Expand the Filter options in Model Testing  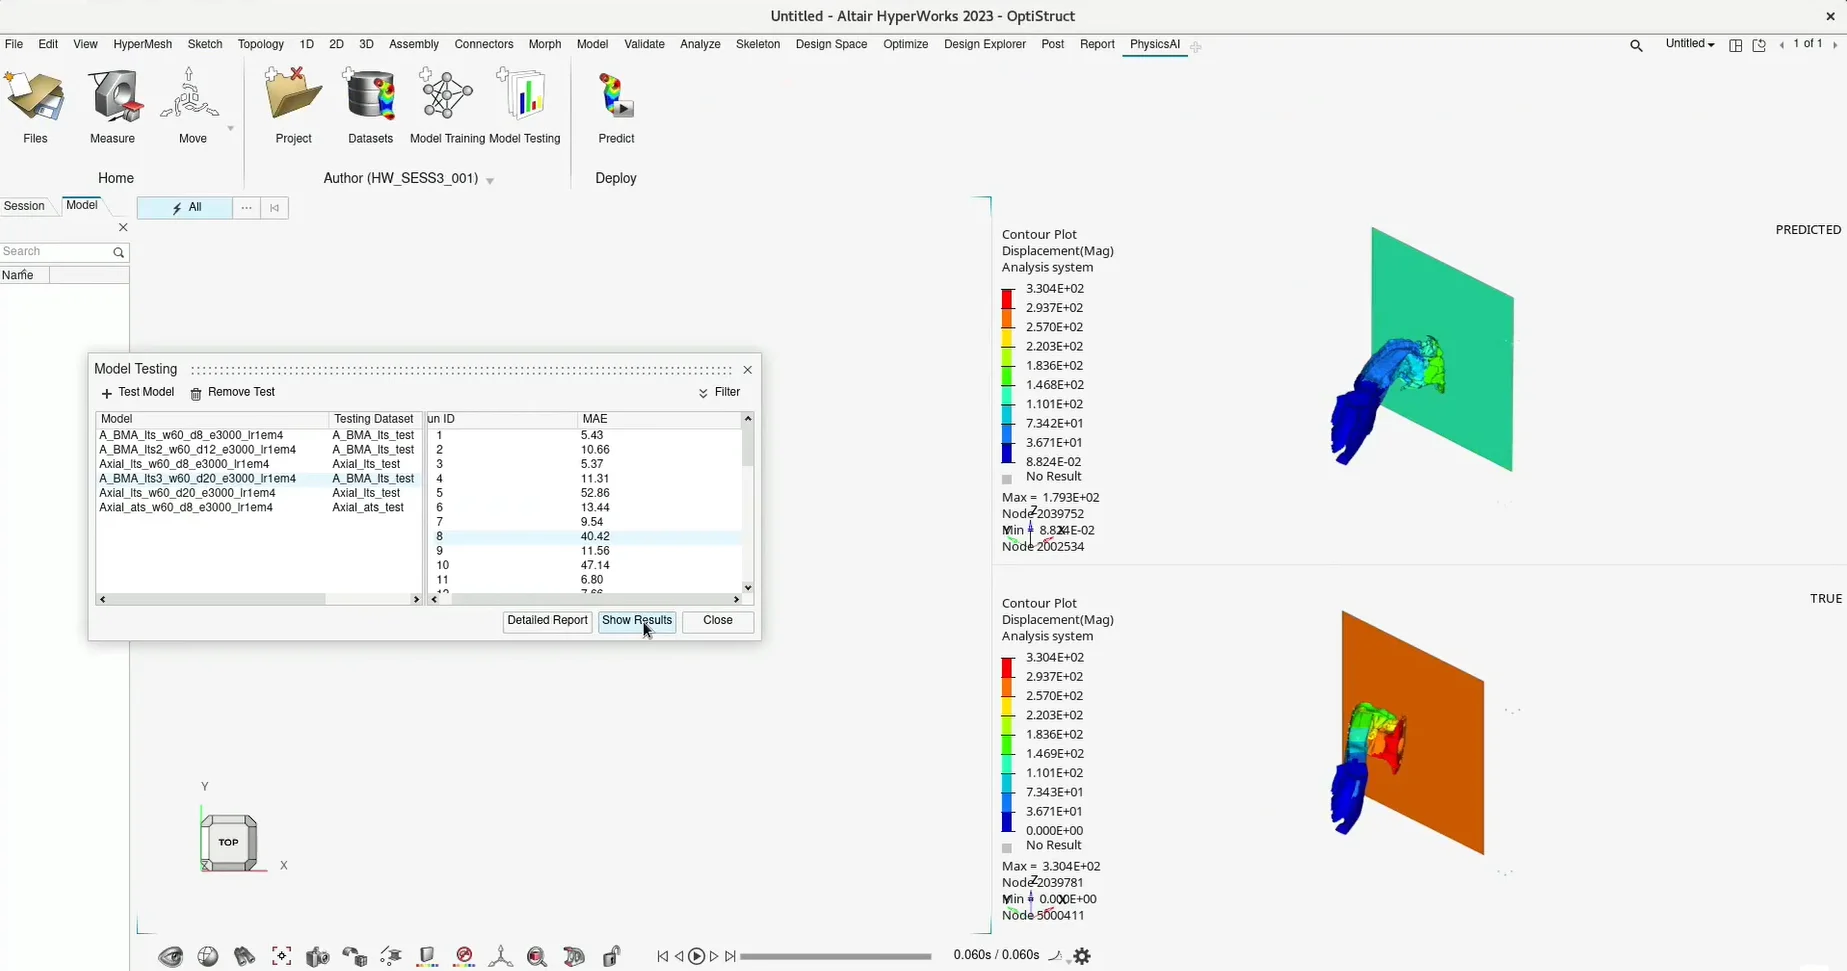719,393
